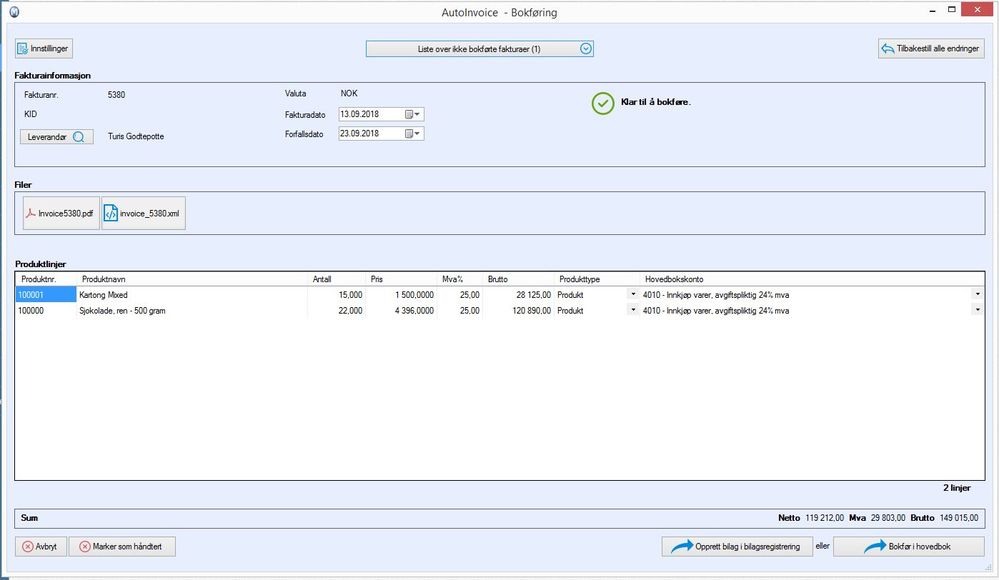Open Leverandør supplier search

(57, 137)
